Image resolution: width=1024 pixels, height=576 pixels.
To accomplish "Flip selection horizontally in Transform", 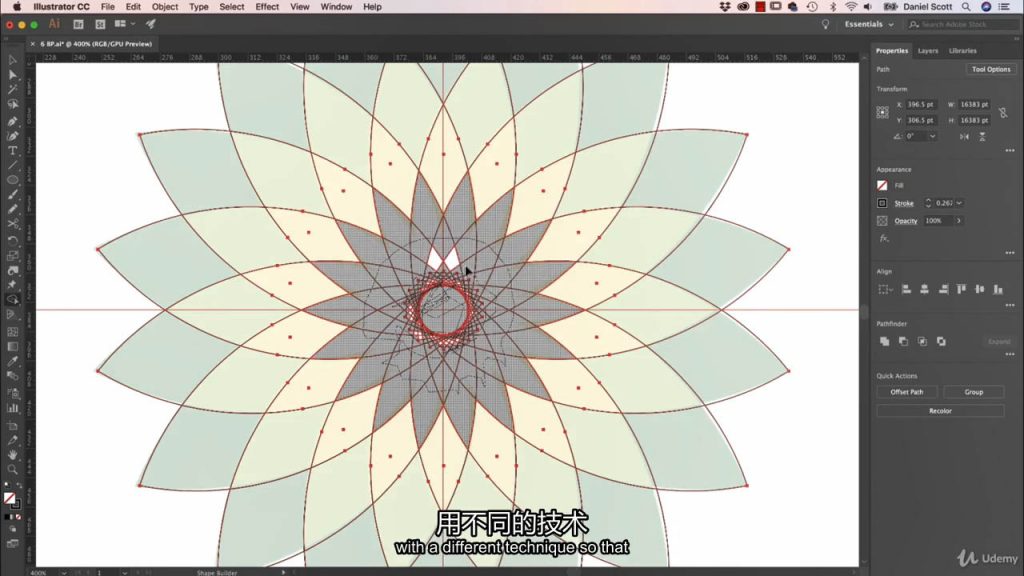I will (x=964, y=136).
